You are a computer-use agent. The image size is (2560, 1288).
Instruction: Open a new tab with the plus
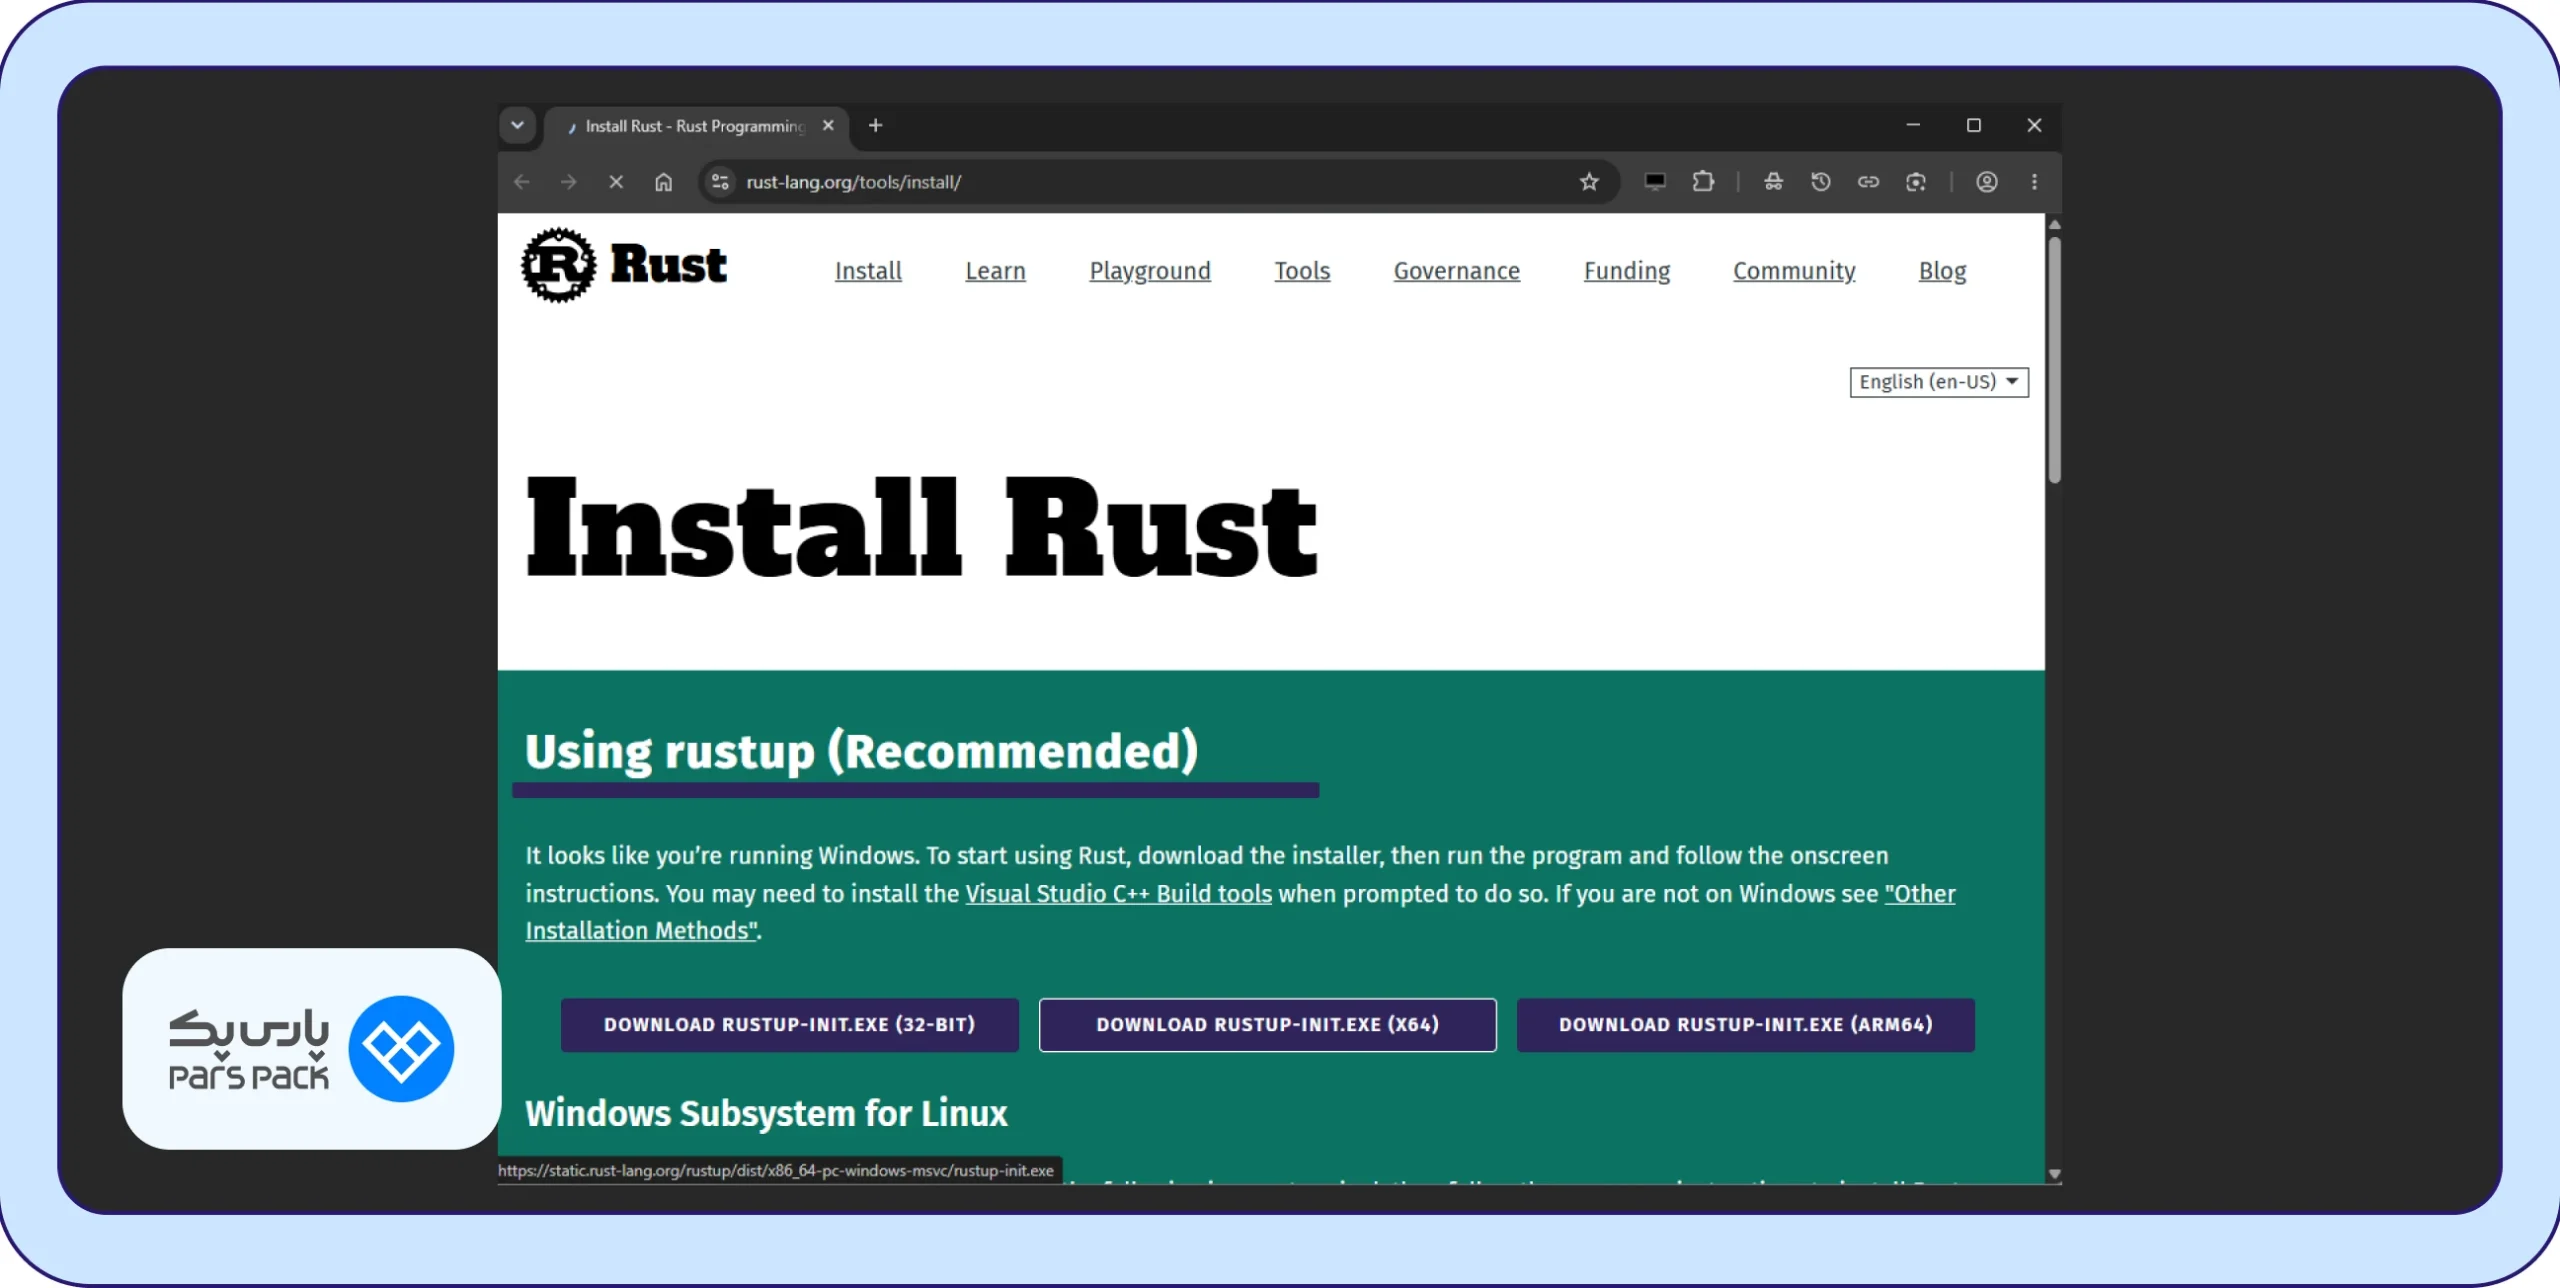(x=875, y=126)
